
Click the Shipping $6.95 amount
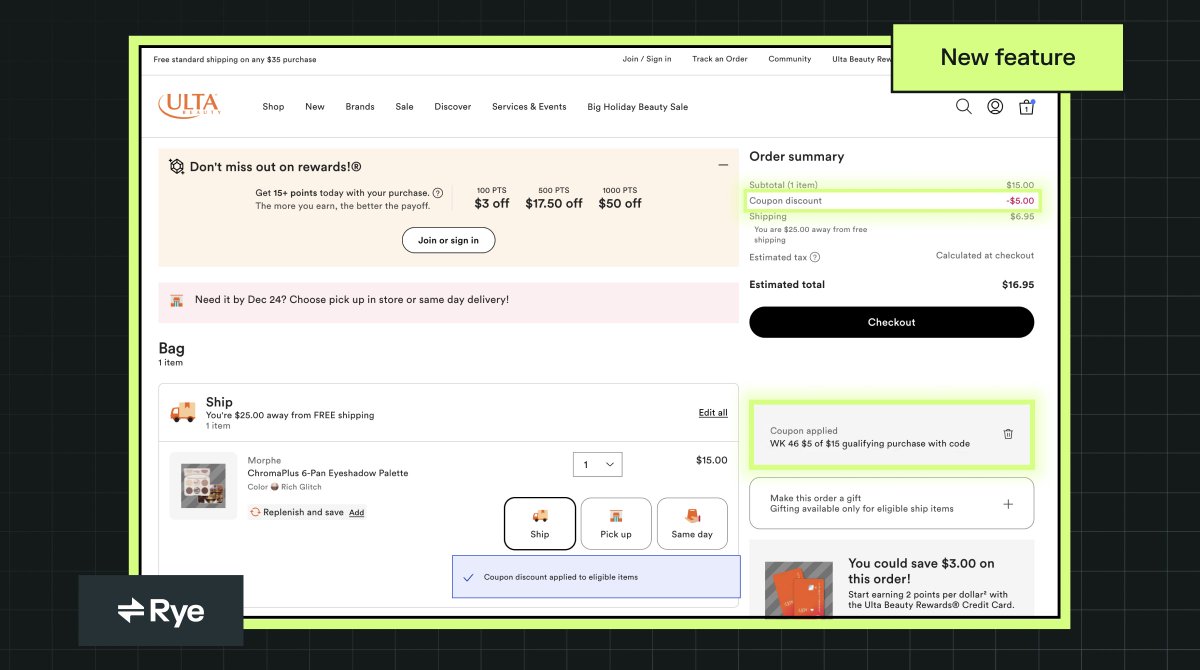1022,216
